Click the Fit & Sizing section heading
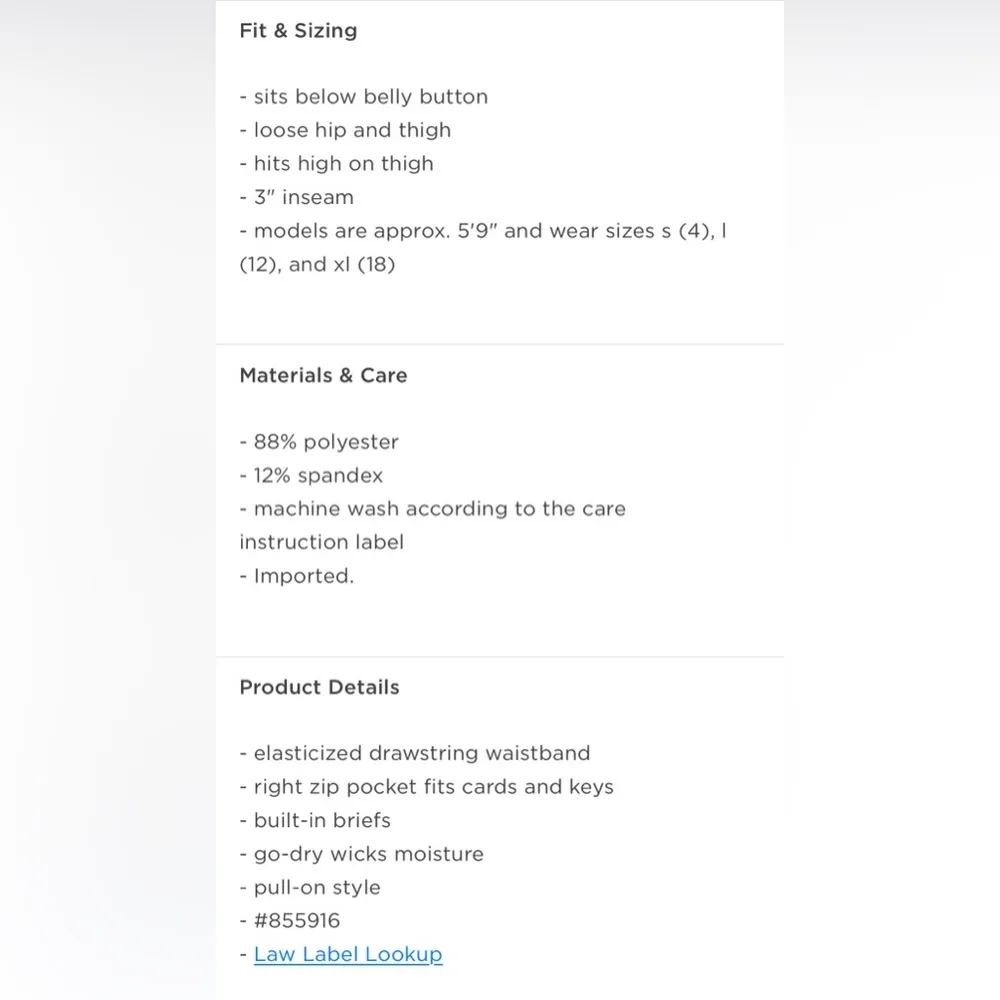The image size is (1000, 1000). point(298,31)
